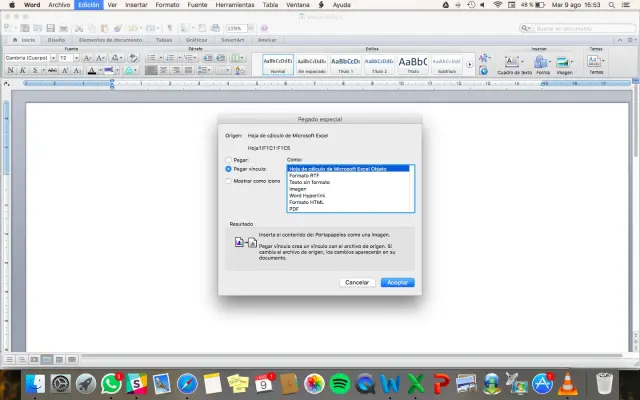Image resolution: width=640 pixels, height=400 pixels.
Task: Expand the styles gallery arrow
Action: (x=469, y=64)
